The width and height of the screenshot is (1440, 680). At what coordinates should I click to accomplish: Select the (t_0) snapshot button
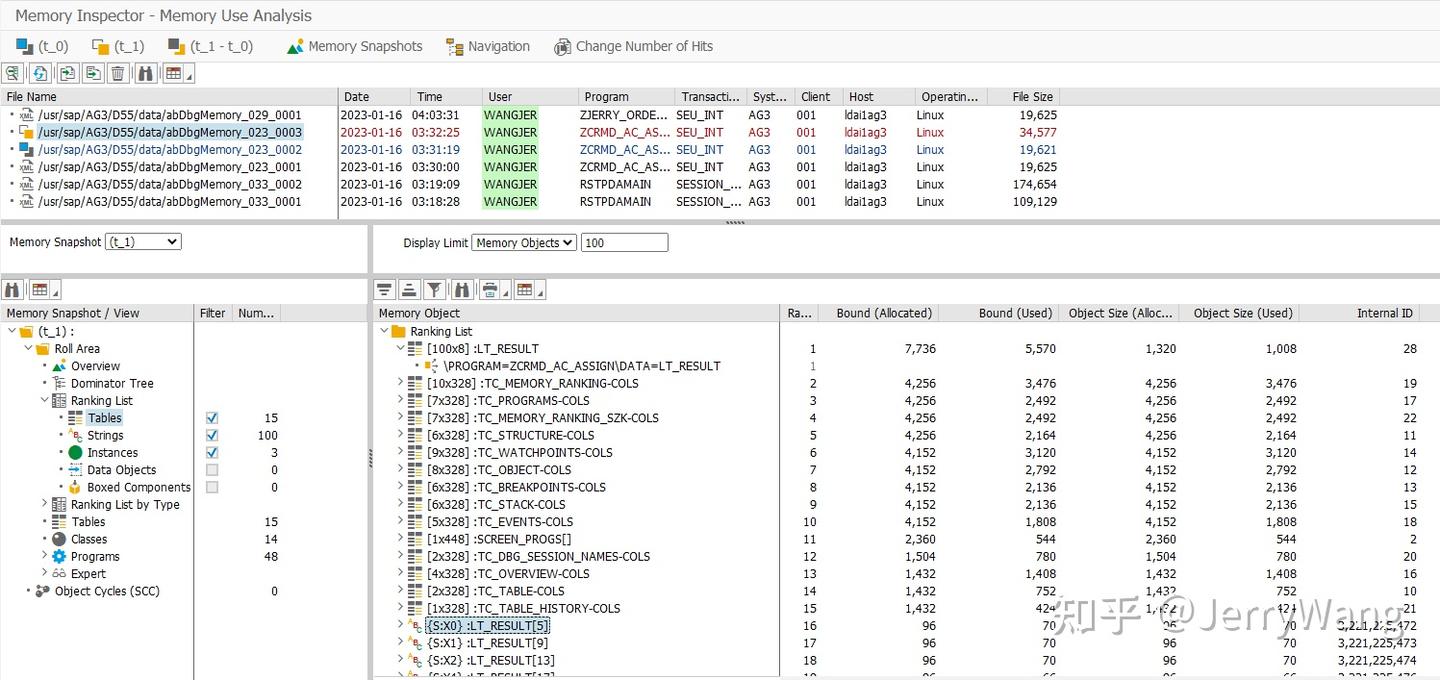tap(42, 46)
